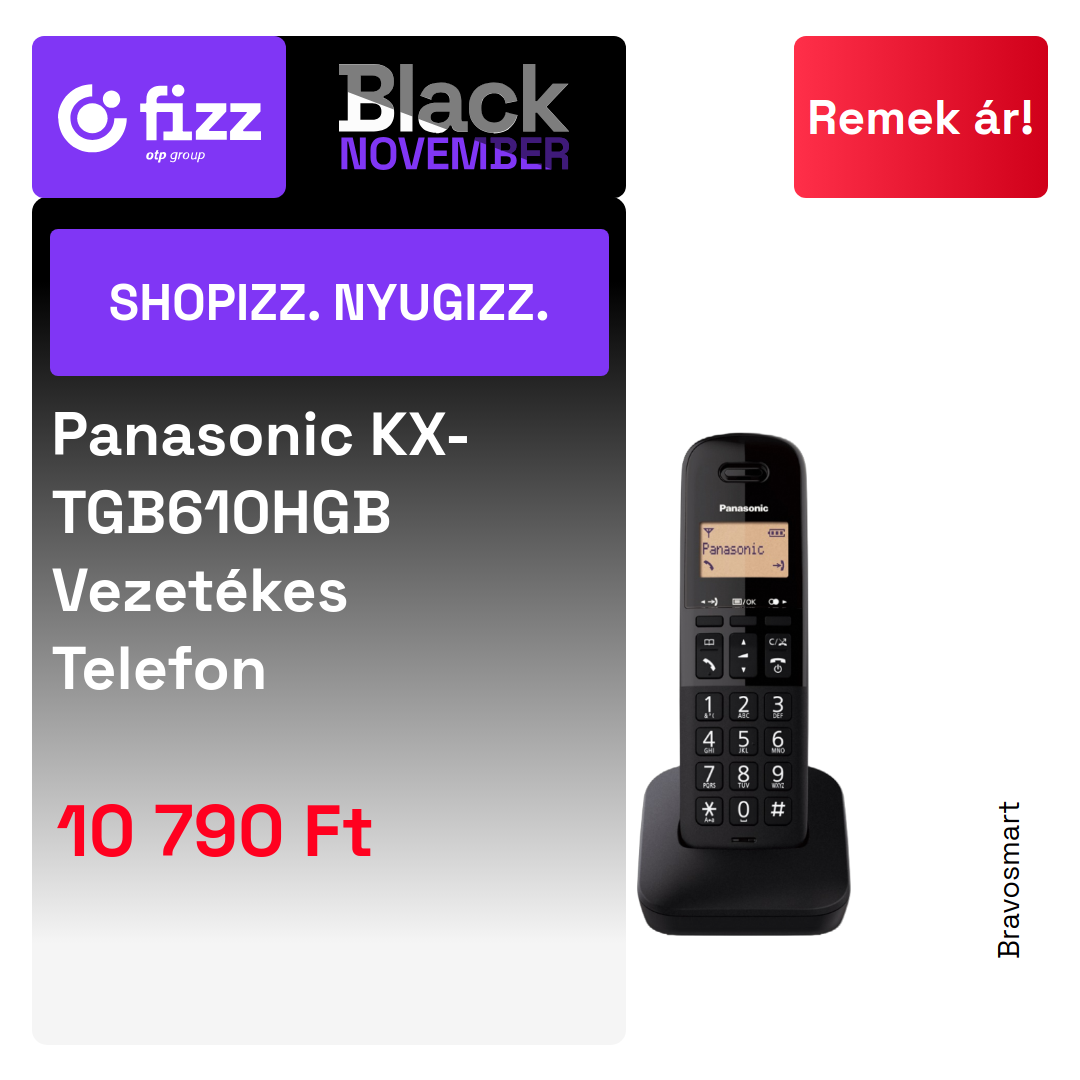
Task: Click the number 0 key on keypad
Action: tap(743, 811)
